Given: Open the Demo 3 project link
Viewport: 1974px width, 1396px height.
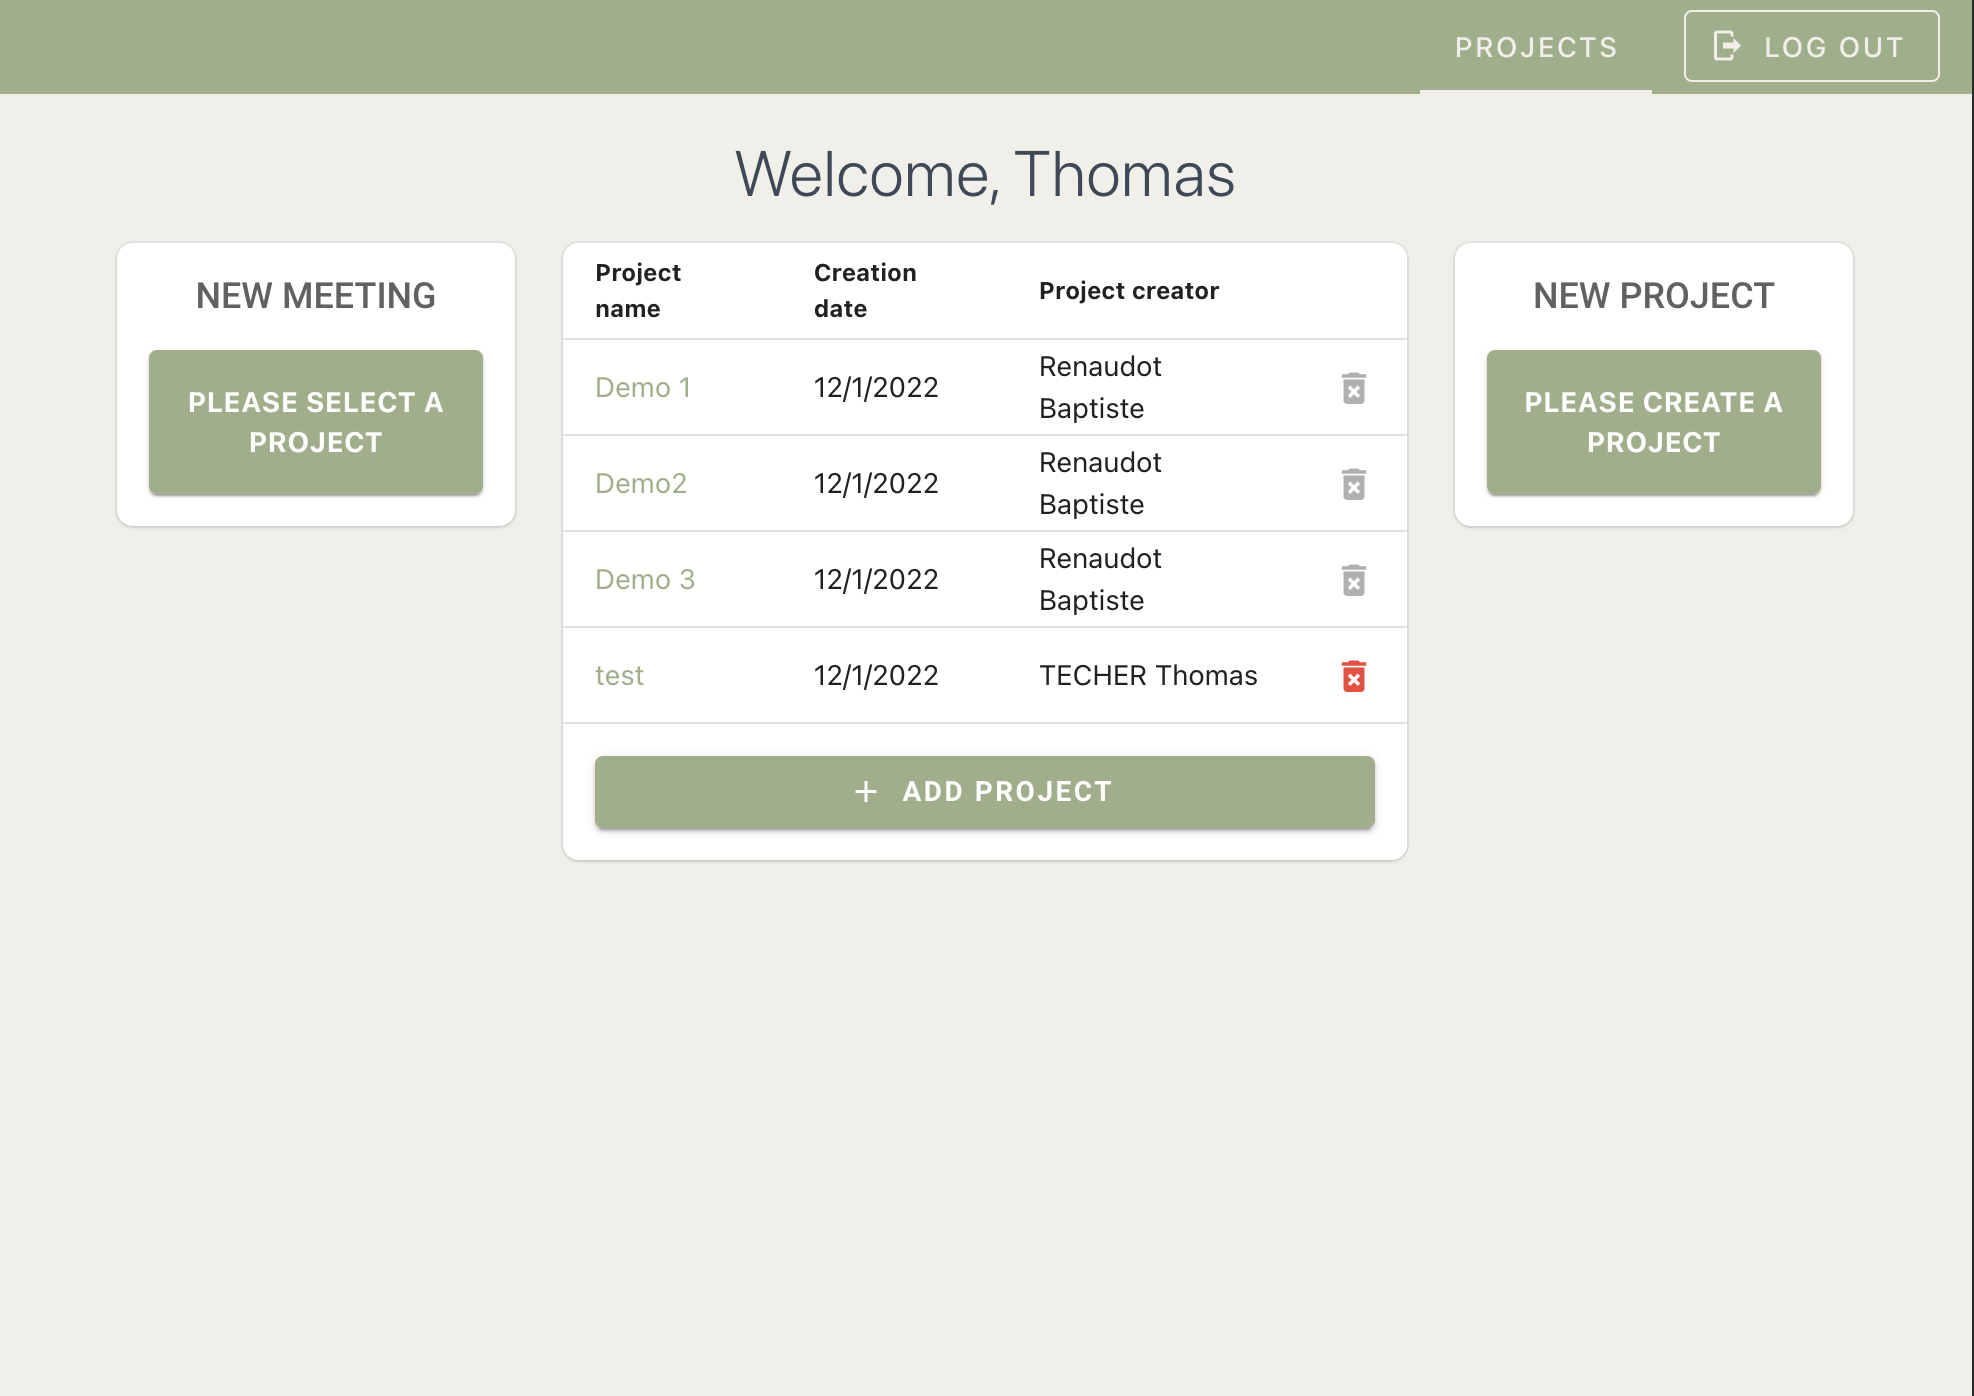Looking at the screenshot, I should (x=645, y=580).
